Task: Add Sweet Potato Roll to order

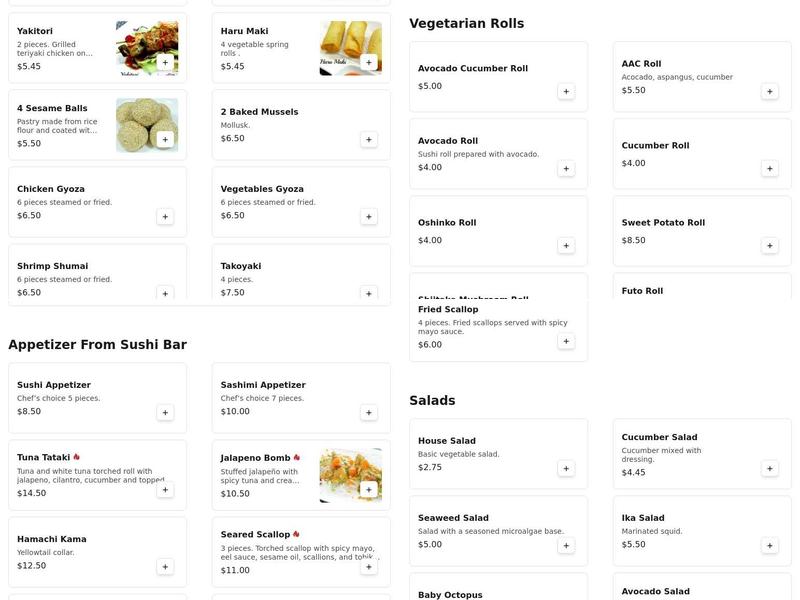Action: [770, 245]
